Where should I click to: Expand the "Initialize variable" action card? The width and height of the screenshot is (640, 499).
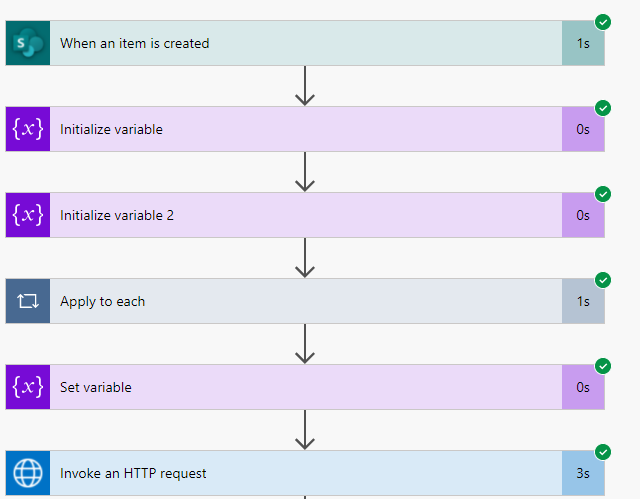click(300, 129)
